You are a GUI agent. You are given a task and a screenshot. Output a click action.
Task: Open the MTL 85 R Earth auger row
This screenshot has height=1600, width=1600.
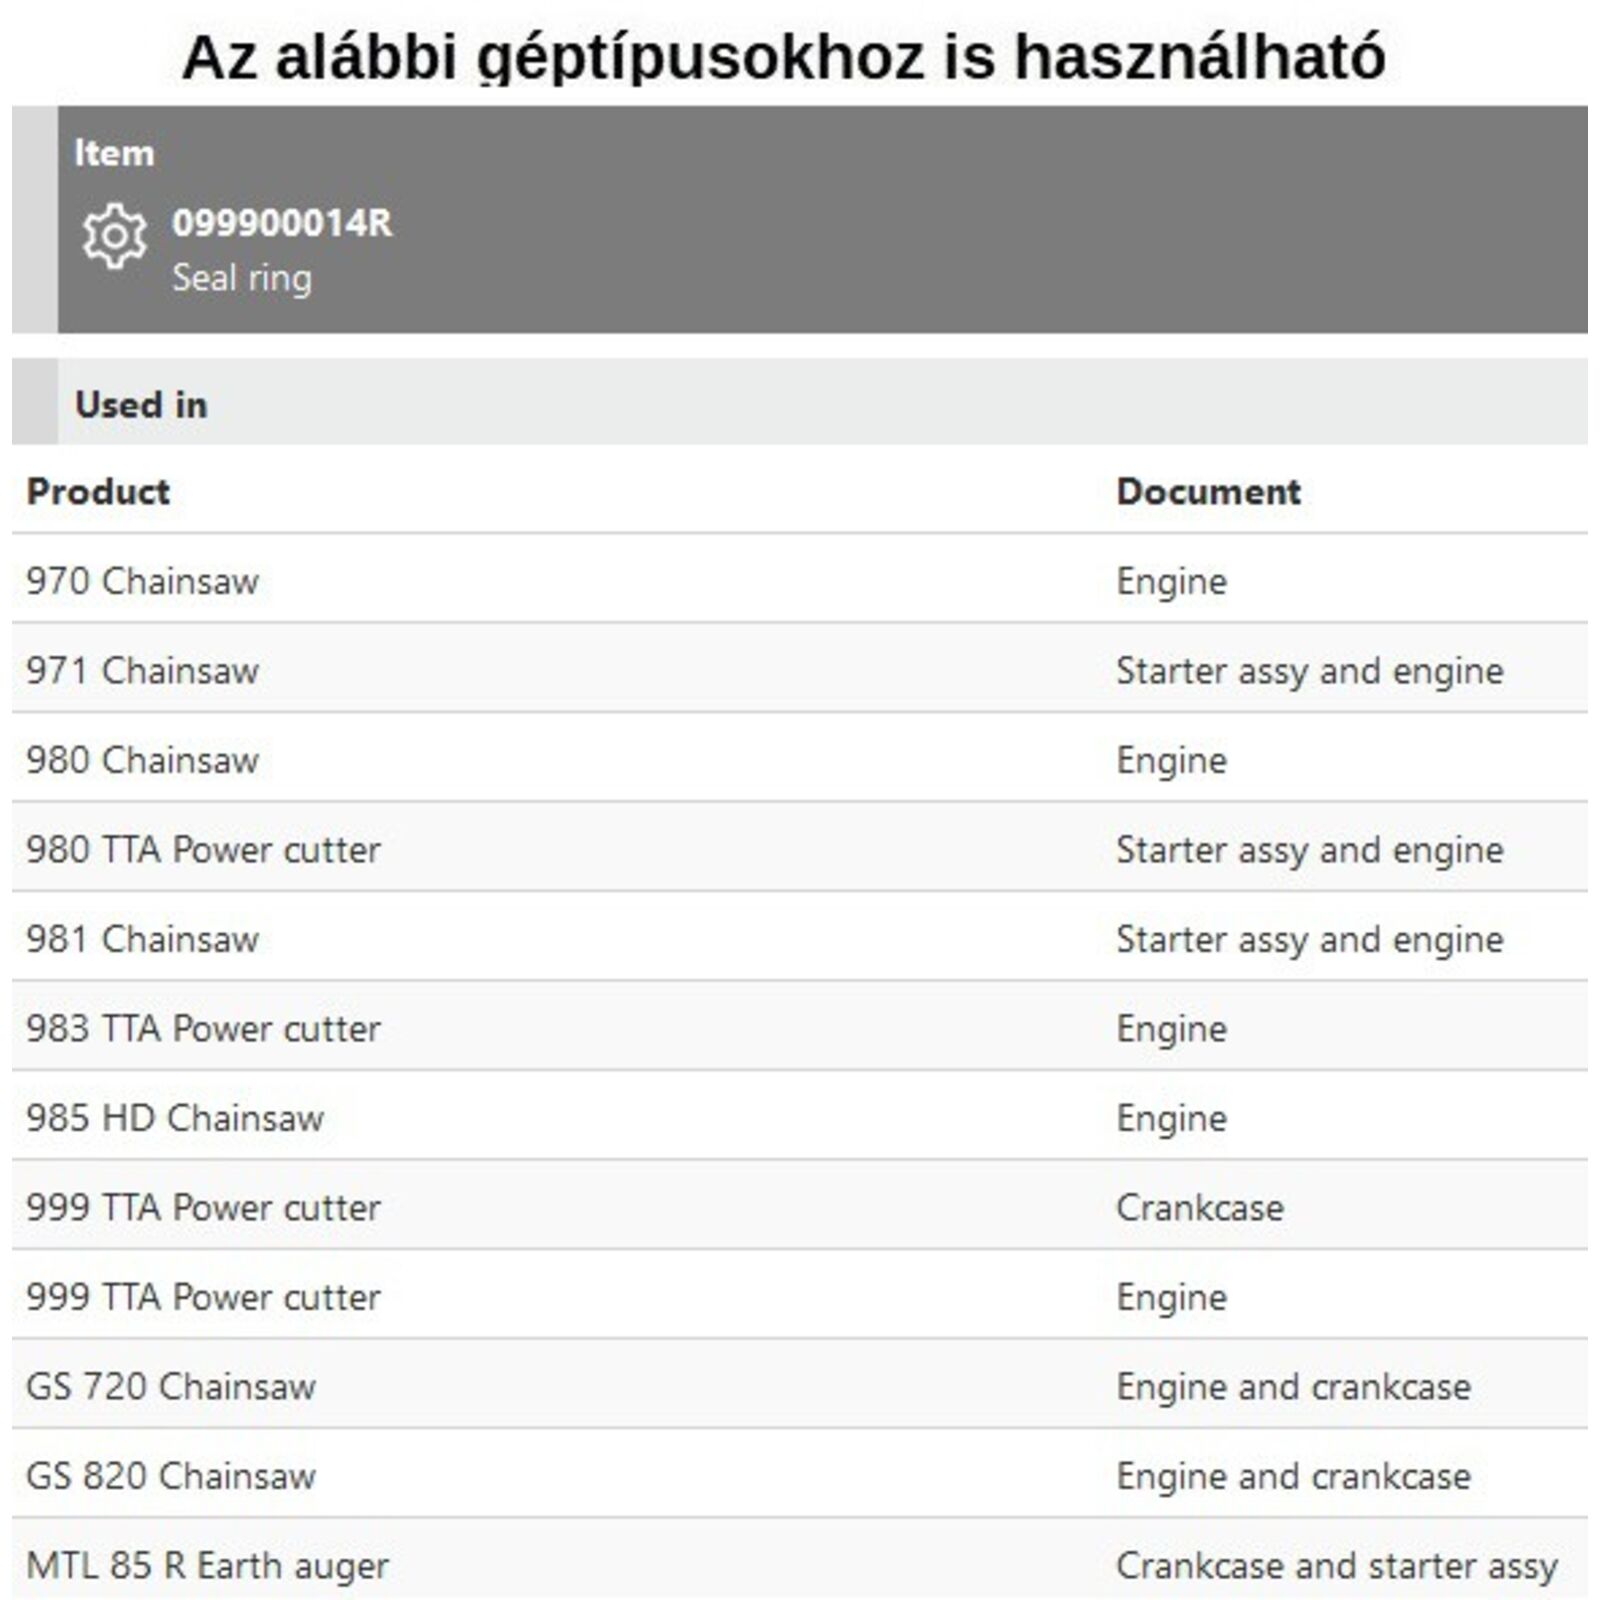[x=207, y=1566]
